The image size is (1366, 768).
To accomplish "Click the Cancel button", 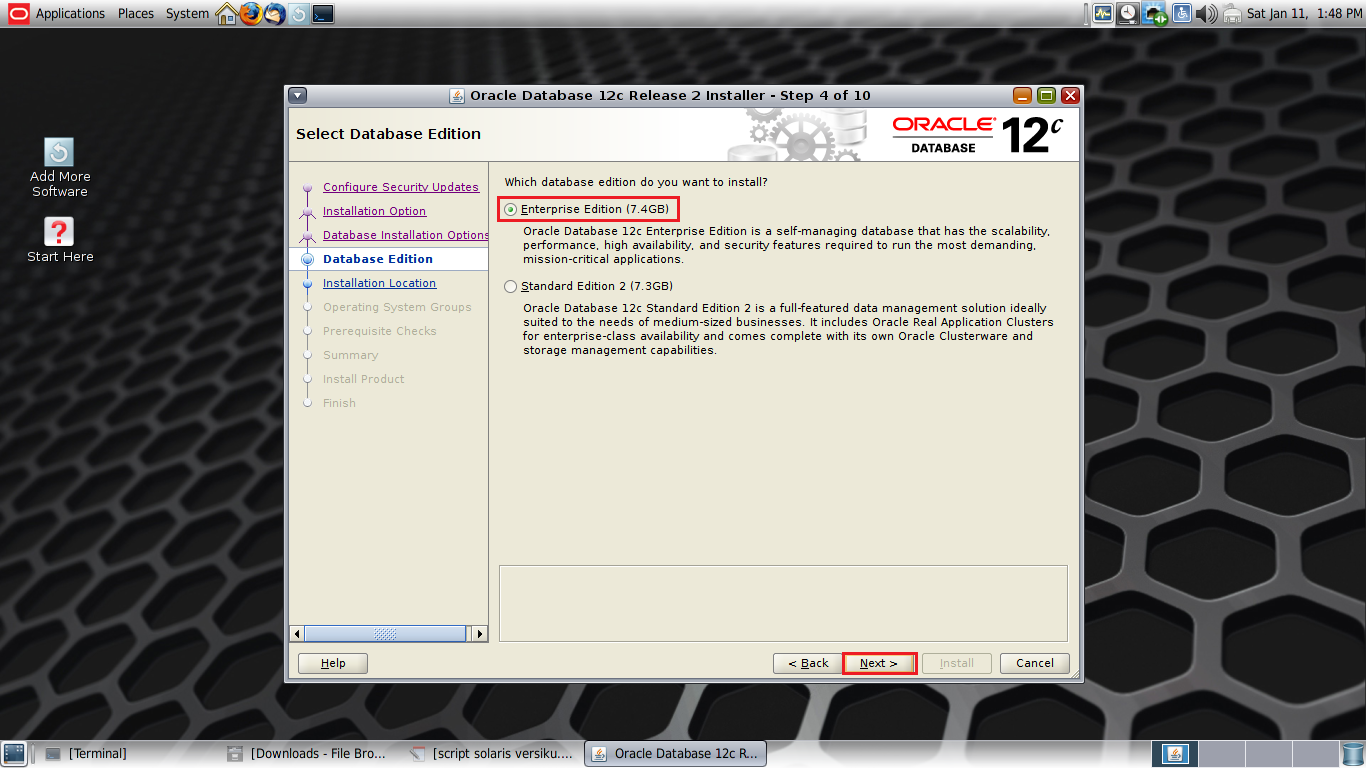I will click(1035, 663).
